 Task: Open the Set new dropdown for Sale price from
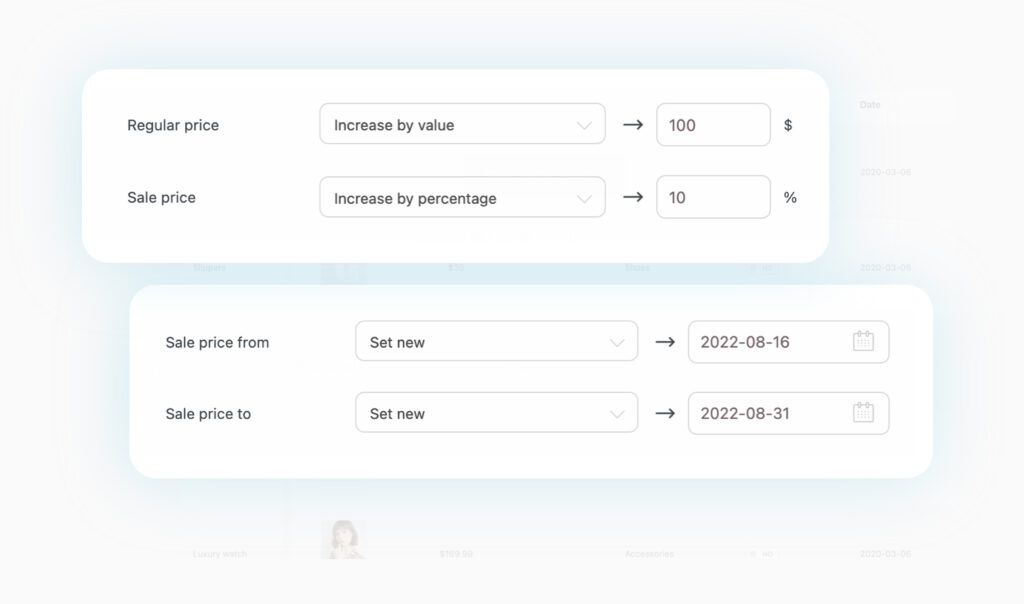[x=497, y=341]
